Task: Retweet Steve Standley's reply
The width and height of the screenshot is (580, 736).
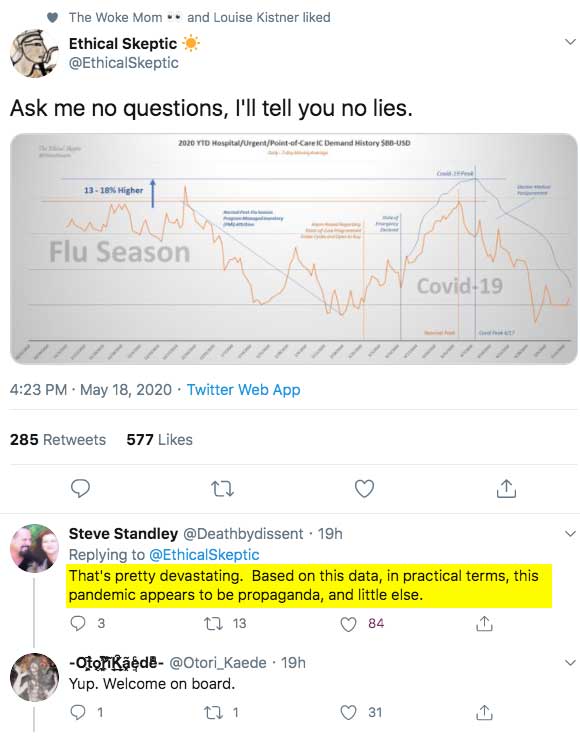Action: coord(214,624)
